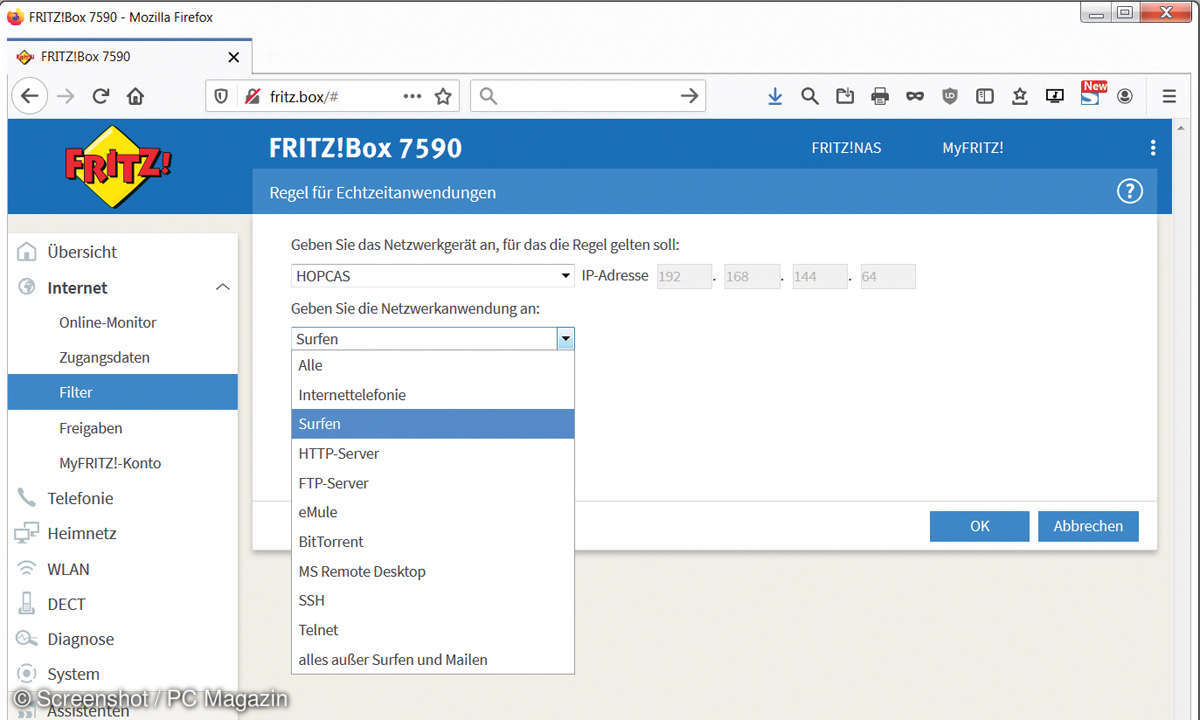The width and height of the screenshot is (1200, 720).
Task: Open the FRITZ!NAS link
Action: (x=846, y=148)
